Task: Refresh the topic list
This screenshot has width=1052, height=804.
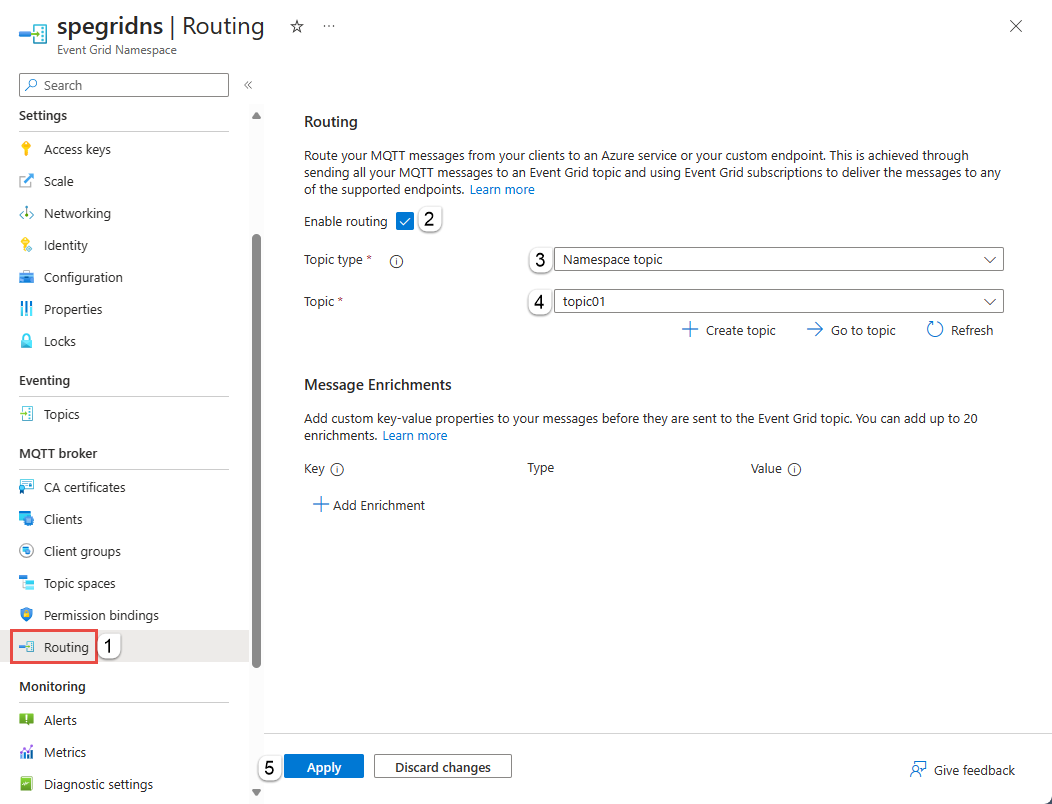Action: [960, 330]
